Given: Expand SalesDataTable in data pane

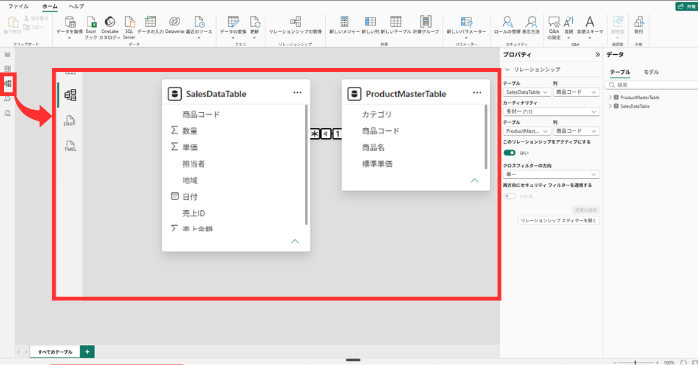Looking at the screenshot, I should click(610, 106).
